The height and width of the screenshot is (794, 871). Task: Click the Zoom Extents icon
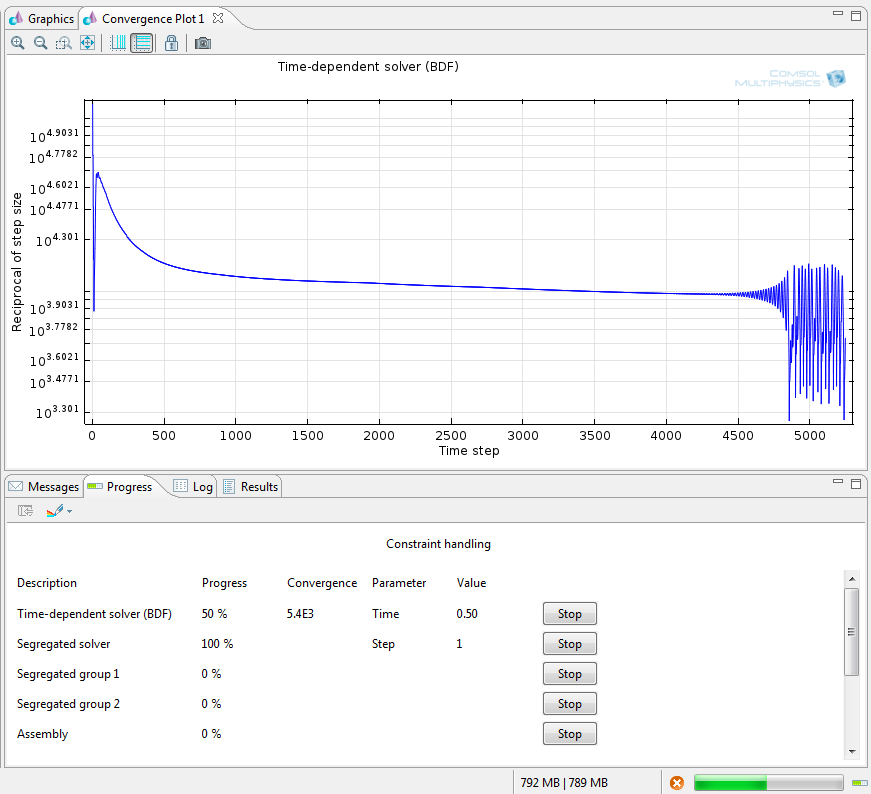coord(87,43)
